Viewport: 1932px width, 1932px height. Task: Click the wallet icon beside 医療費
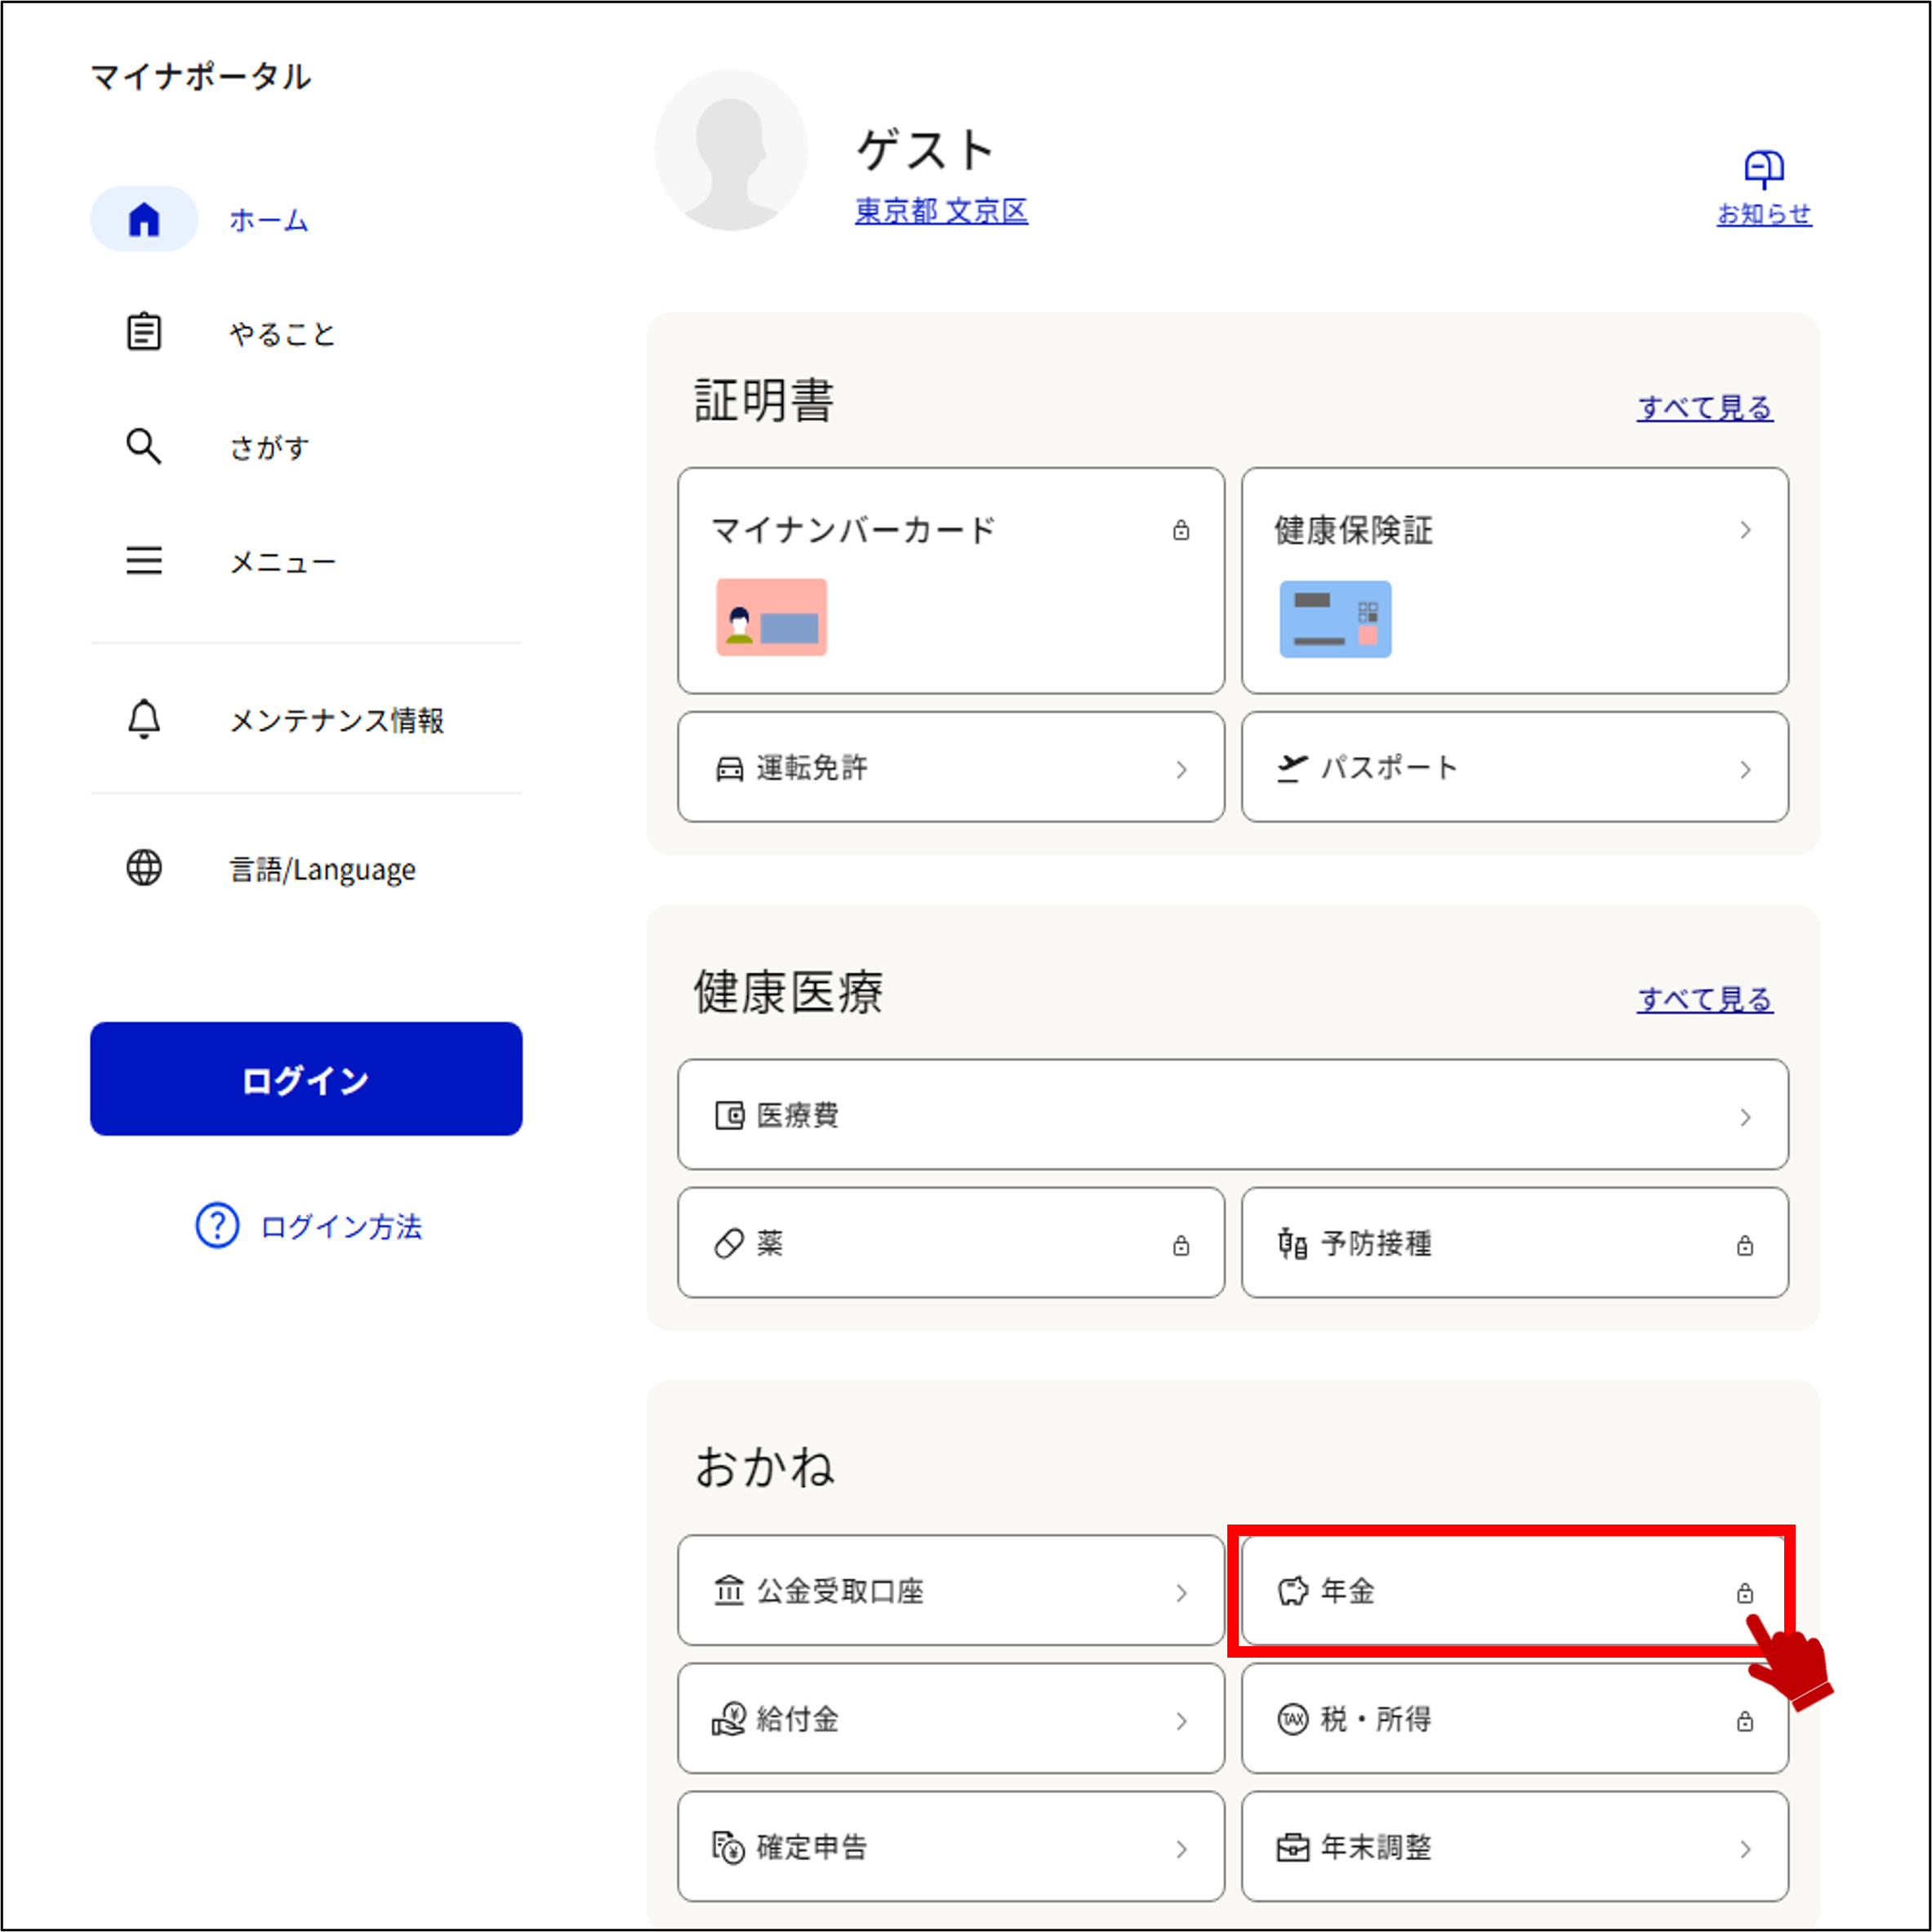pos(730,1115)
